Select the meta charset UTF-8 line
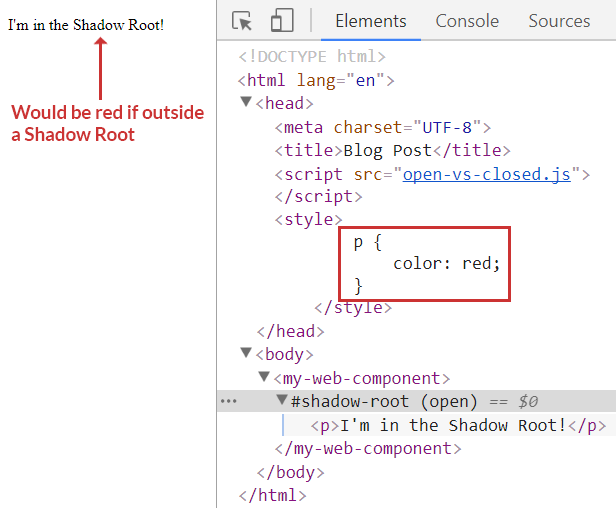 [x=384, y=127]
